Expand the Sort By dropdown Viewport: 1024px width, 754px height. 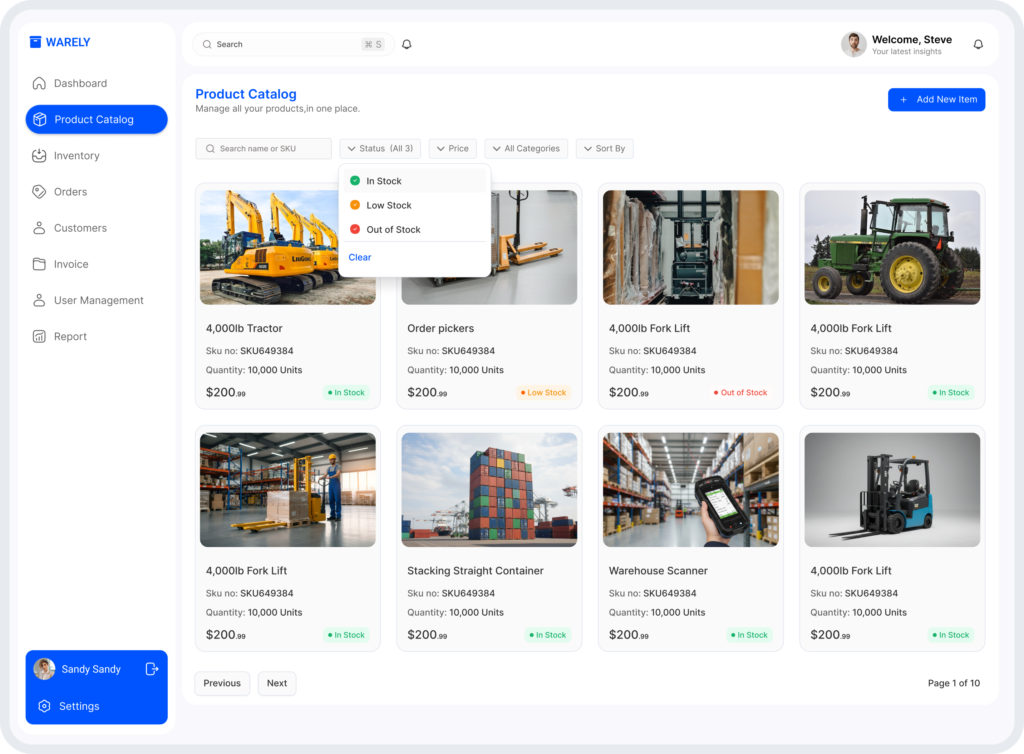[604, 149]
